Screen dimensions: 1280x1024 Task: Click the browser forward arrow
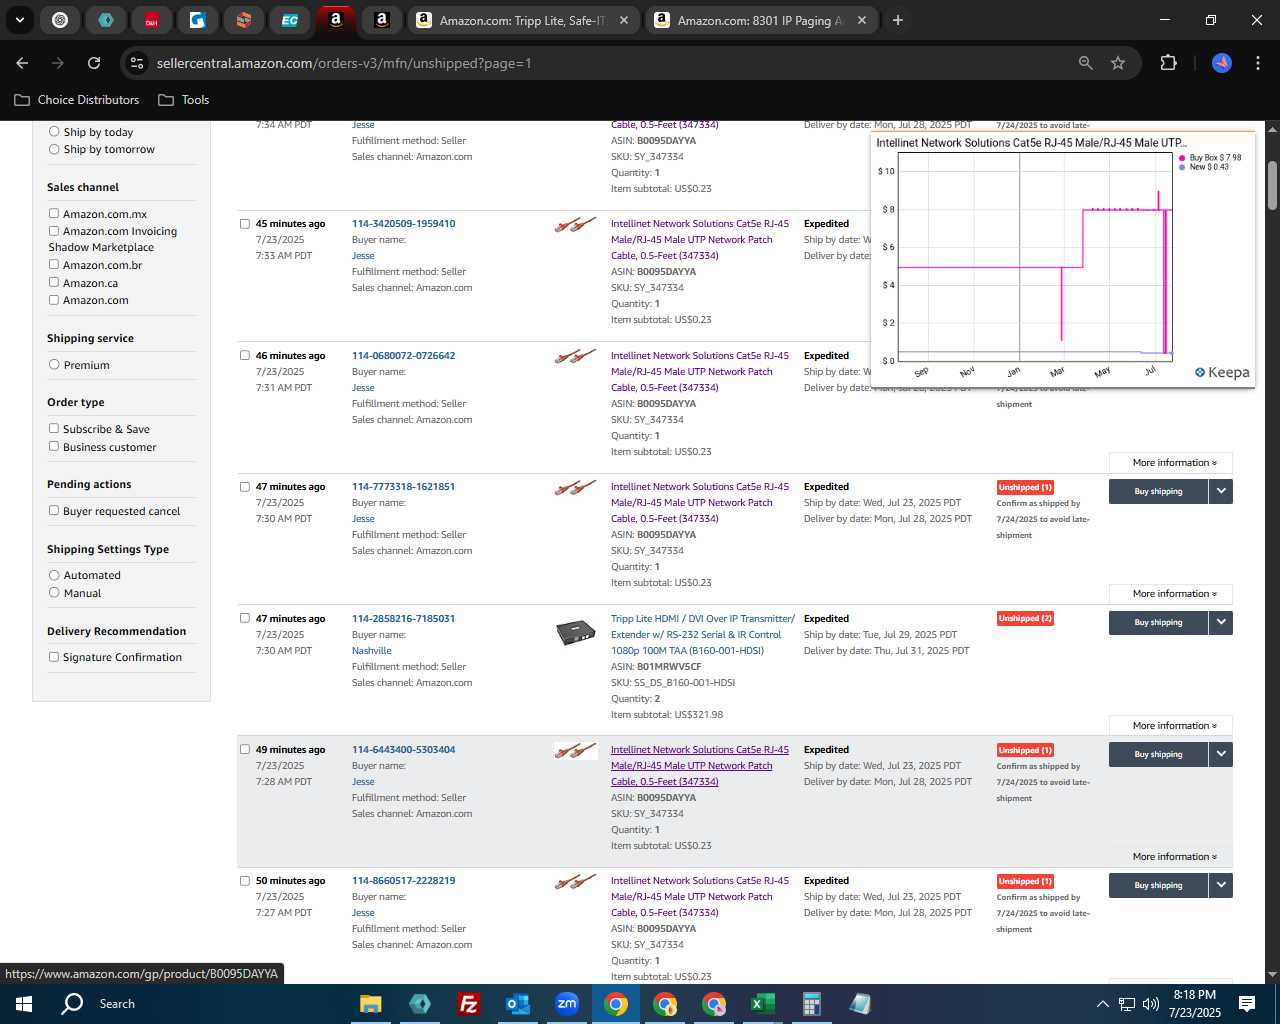(x=58, y=63)
